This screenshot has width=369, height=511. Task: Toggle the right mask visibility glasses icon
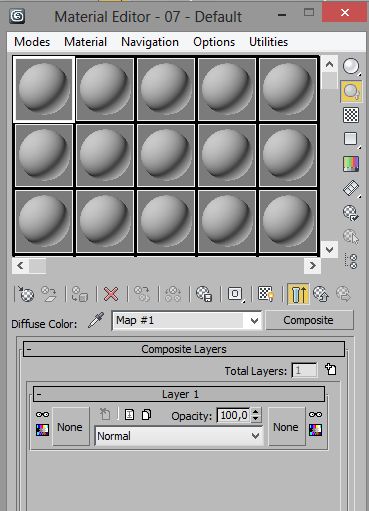pos(315,415)
